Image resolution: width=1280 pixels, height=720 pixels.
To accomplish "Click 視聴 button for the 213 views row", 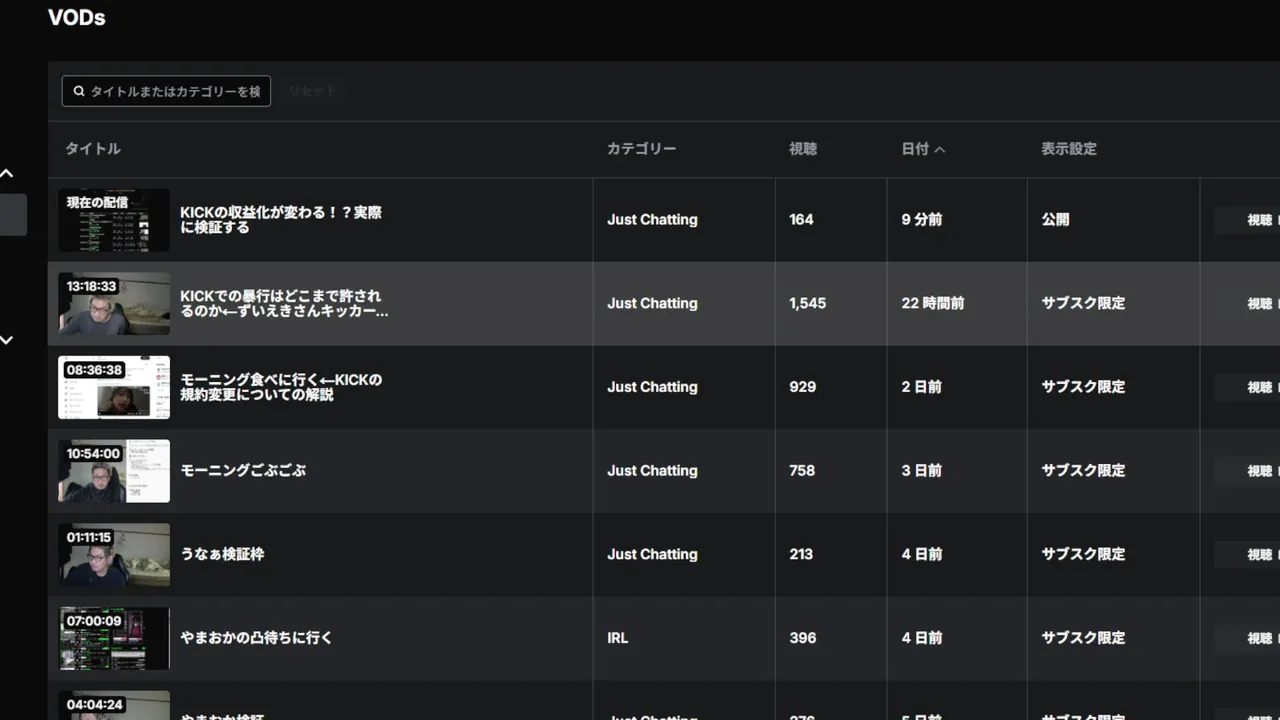I will point(1247,554).
